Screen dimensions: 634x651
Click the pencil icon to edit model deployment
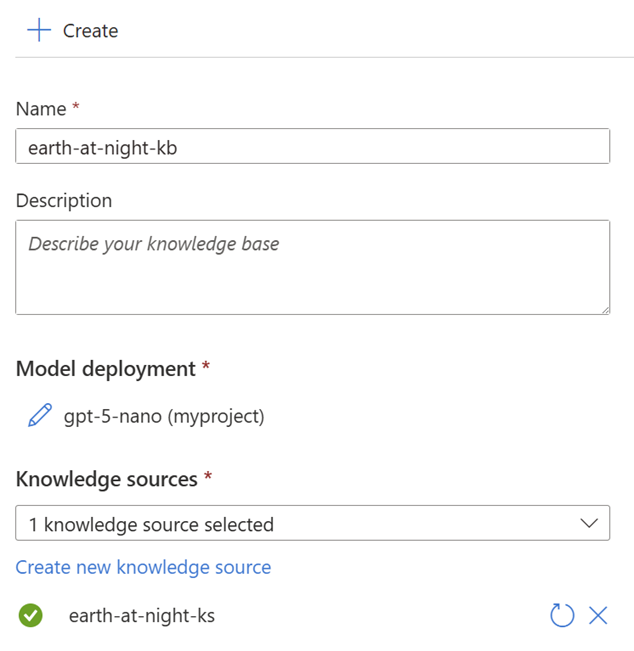pyautogui.click(x=40, y=416)
